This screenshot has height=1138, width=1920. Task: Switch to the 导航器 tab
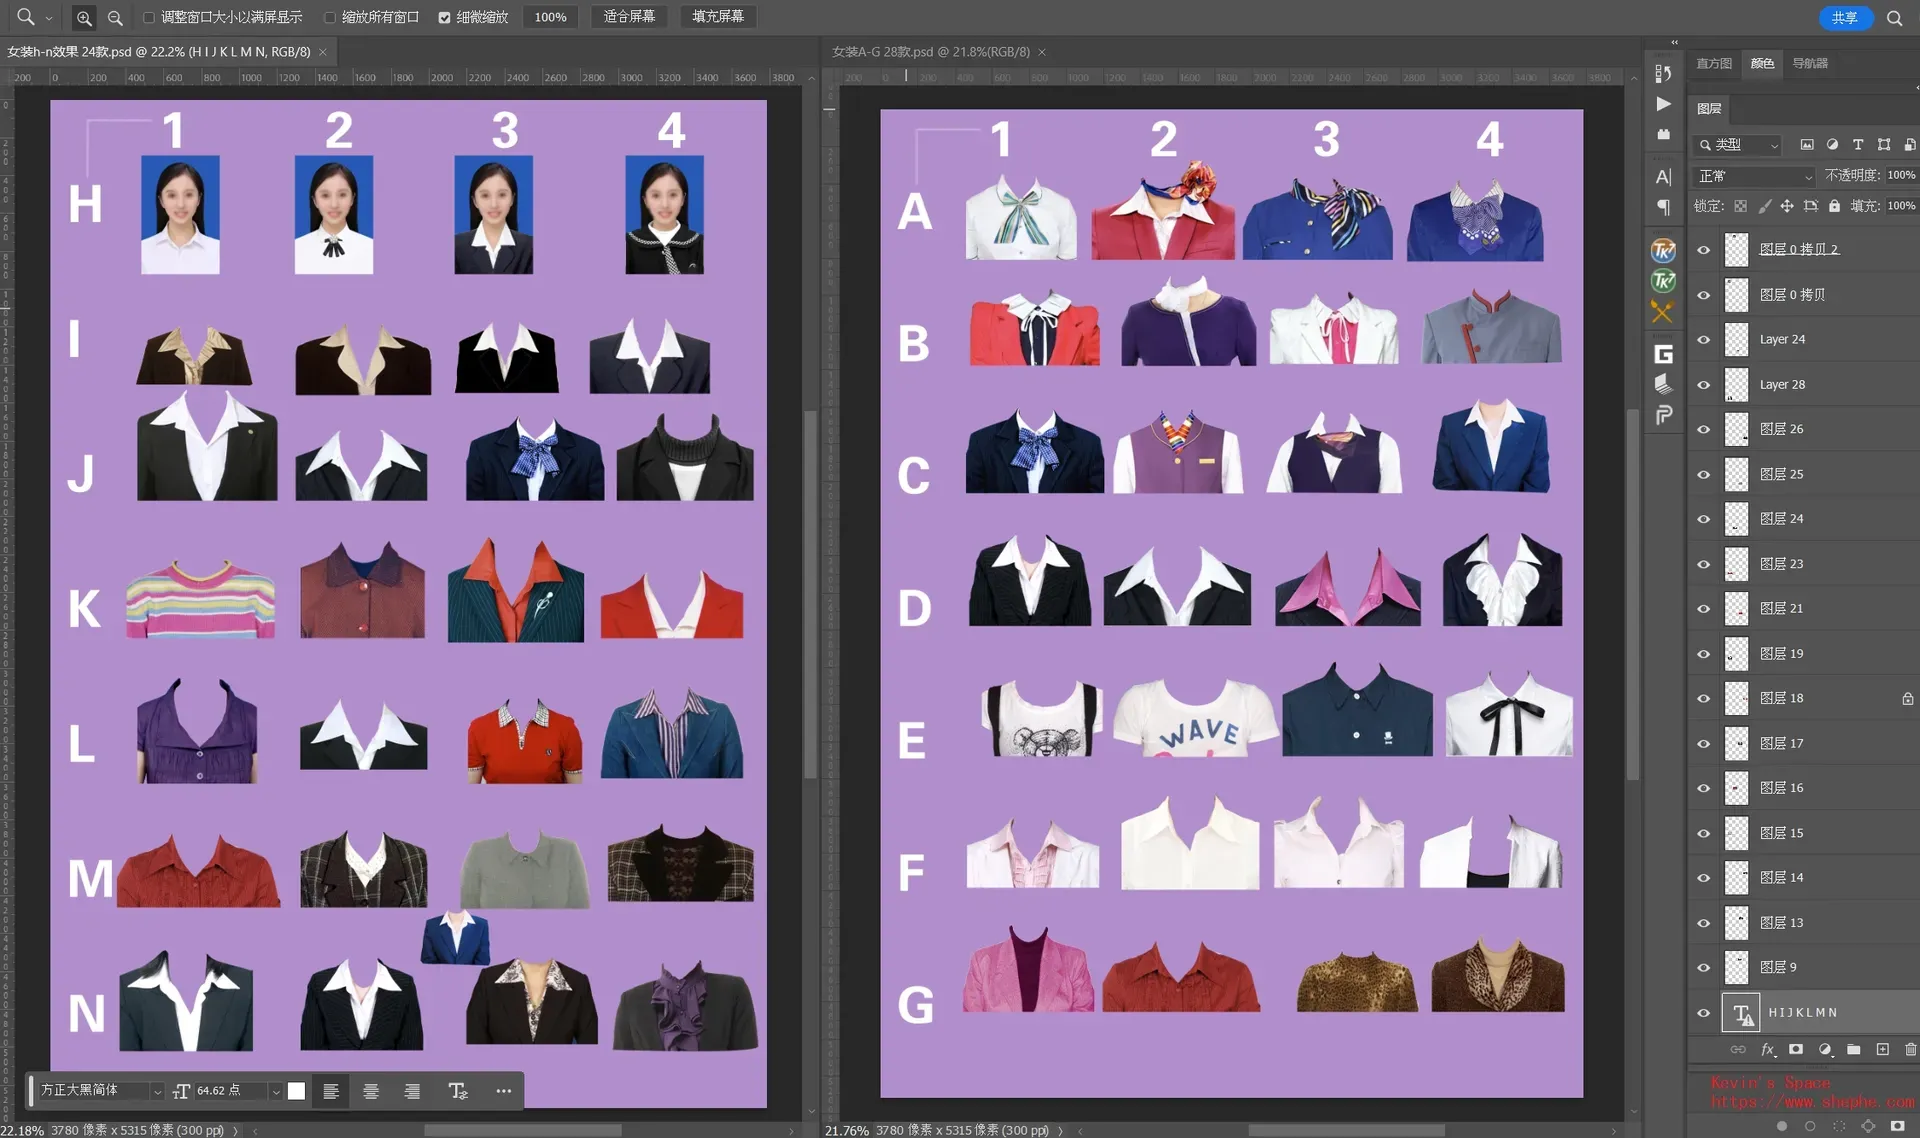pyautogui.click(x=1808, y=63)
